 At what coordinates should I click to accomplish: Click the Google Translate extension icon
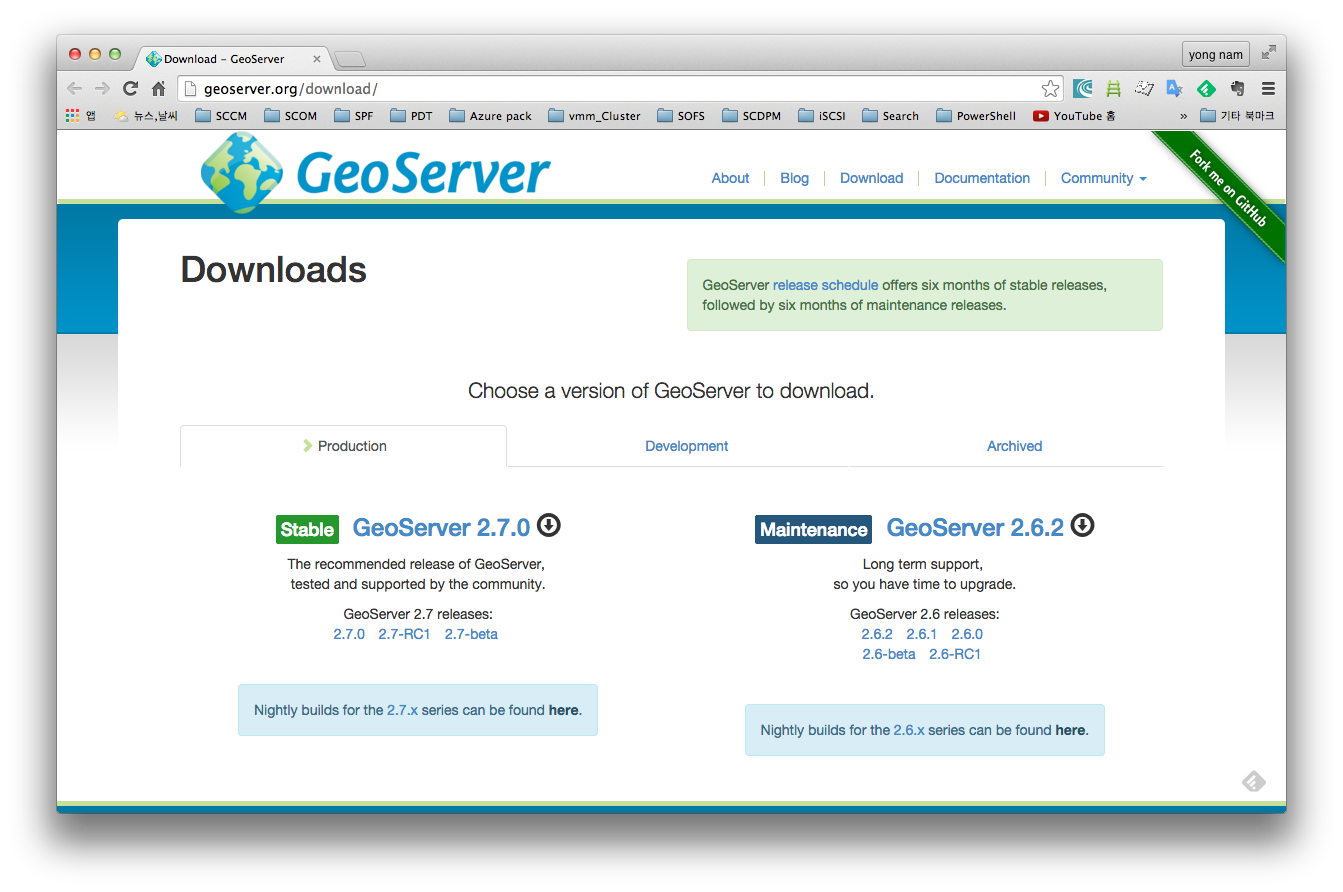click(x=1174, y=88)
